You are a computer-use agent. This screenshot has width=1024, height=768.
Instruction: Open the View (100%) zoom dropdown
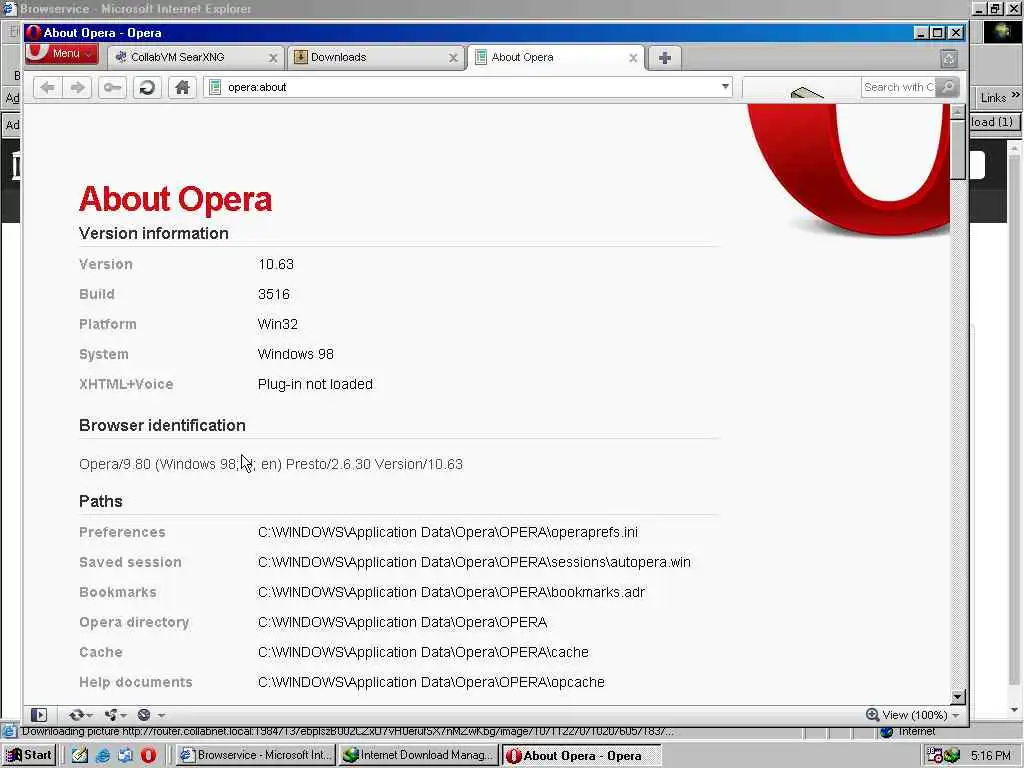(x=914, y=715)
